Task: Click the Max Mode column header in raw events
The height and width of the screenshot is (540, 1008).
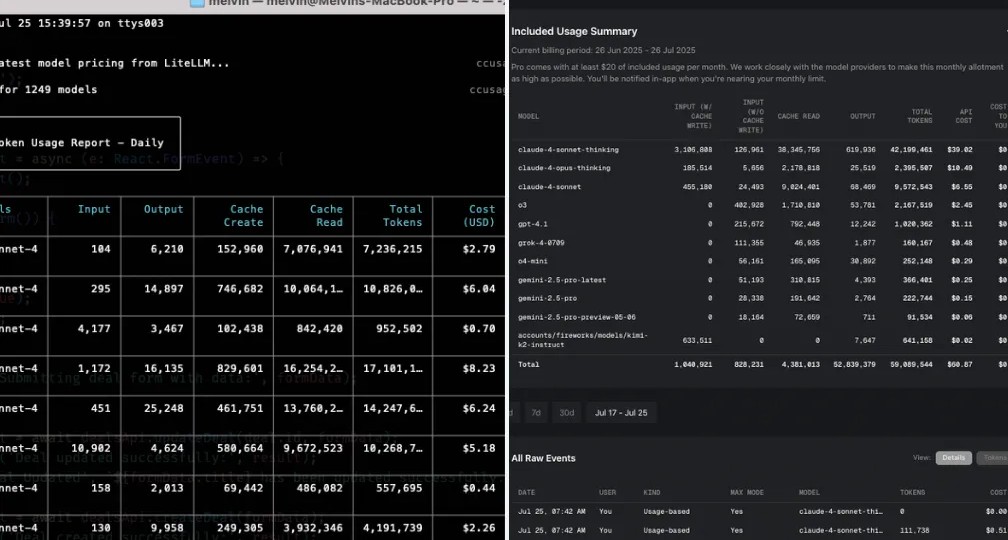Action: point(750,492)
